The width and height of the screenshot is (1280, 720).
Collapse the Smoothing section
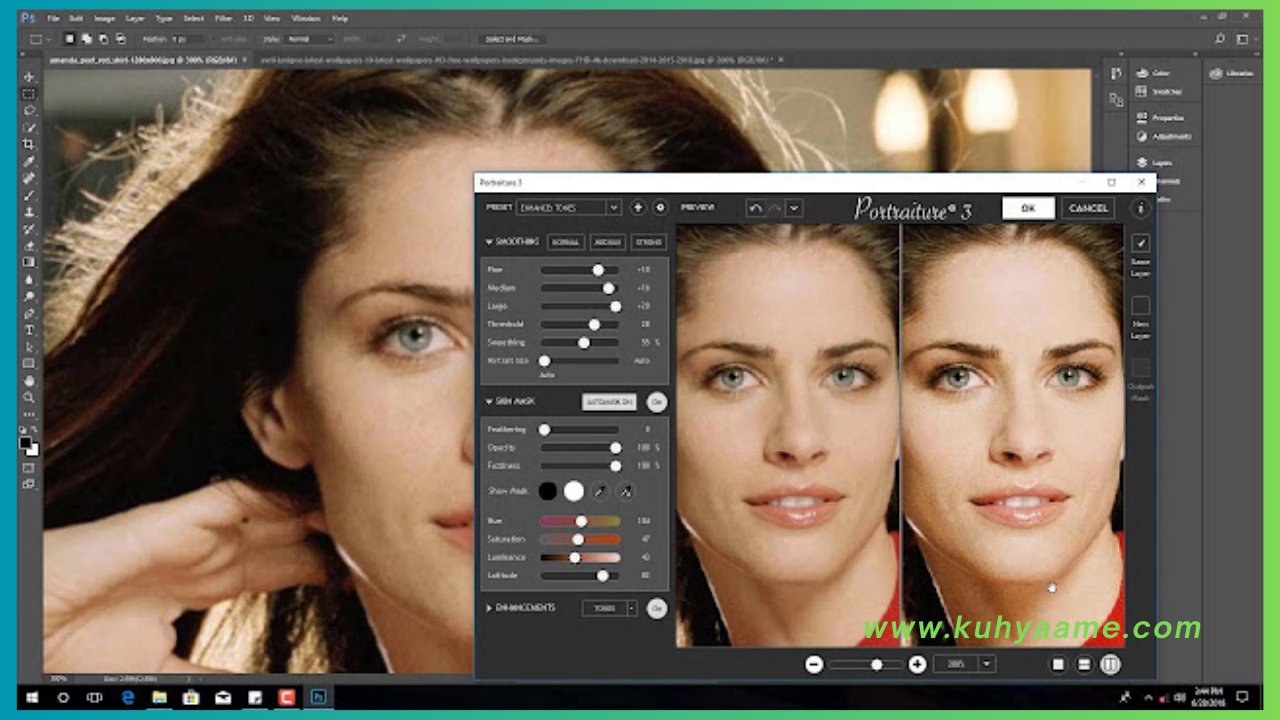[489, 242]
